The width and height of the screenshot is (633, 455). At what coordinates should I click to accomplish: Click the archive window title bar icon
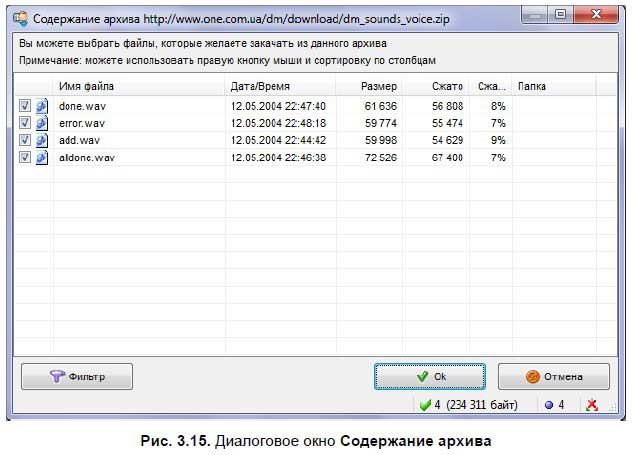(18, 16)
